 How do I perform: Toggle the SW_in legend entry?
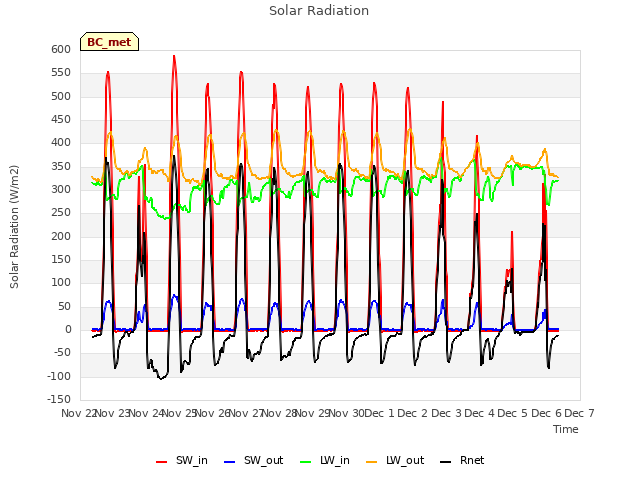pyautogui.click(x=182, y=460)
